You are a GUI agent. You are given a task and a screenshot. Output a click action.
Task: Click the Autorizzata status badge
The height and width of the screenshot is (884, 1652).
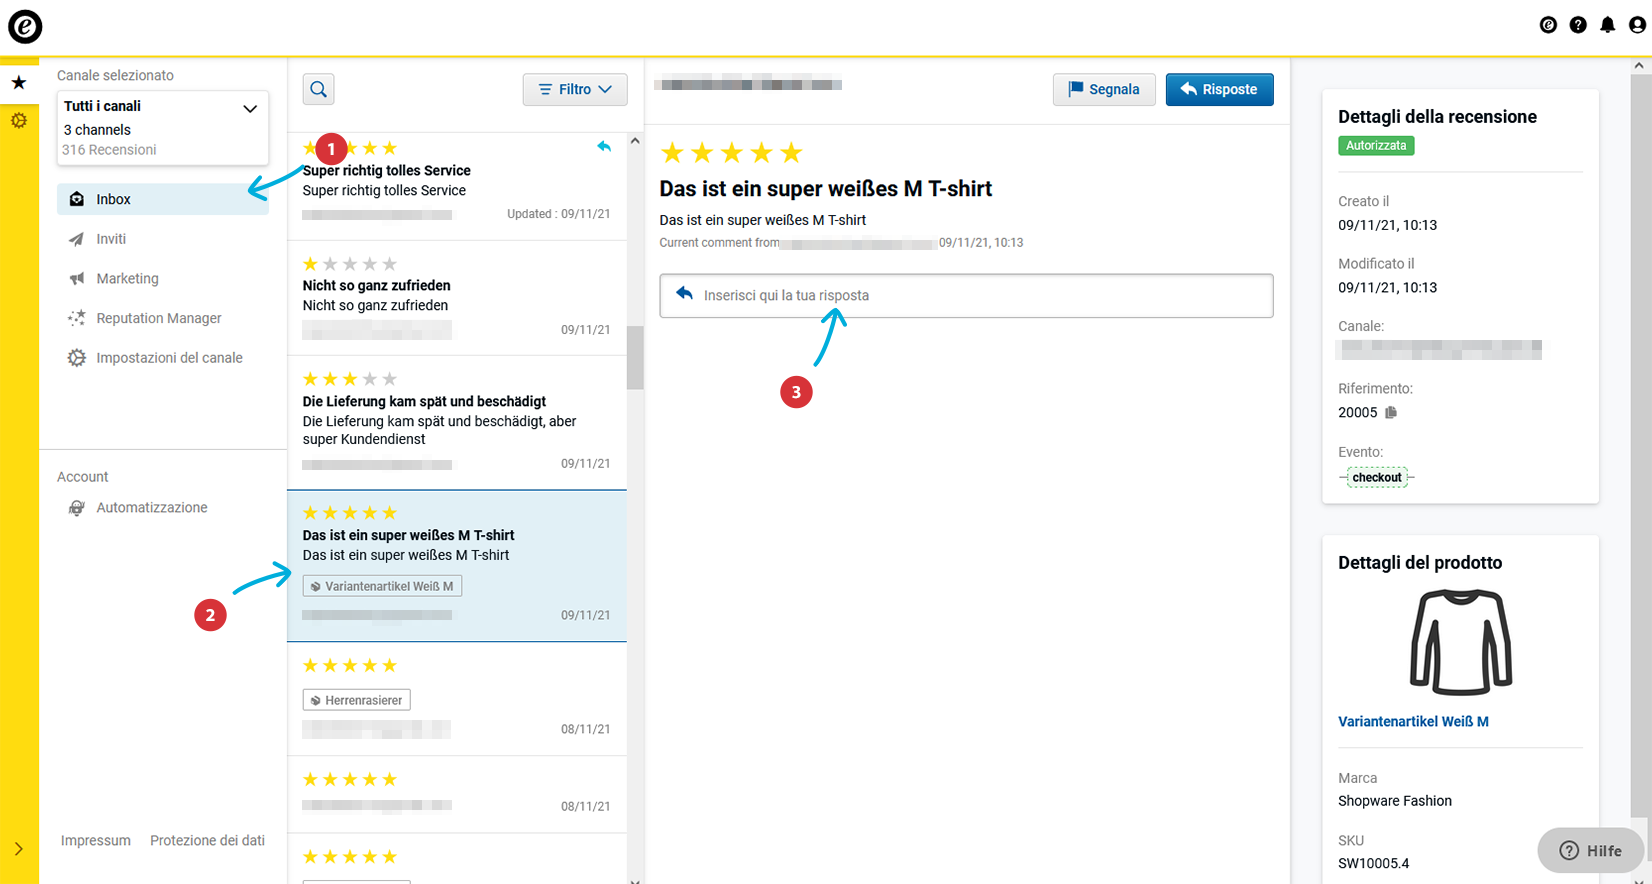1376,146
